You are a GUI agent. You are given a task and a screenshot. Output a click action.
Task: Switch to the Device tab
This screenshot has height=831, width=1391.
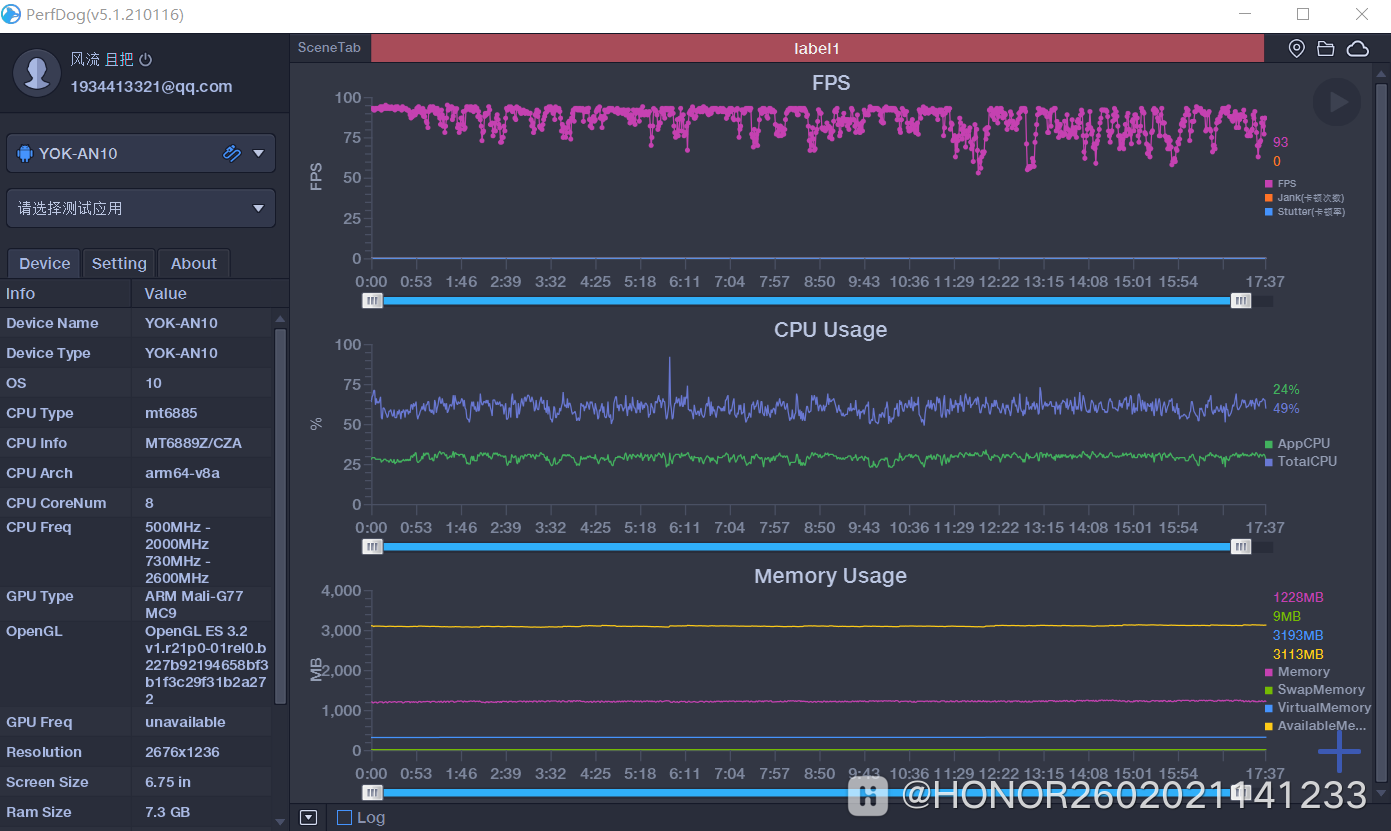coord(44,263)
